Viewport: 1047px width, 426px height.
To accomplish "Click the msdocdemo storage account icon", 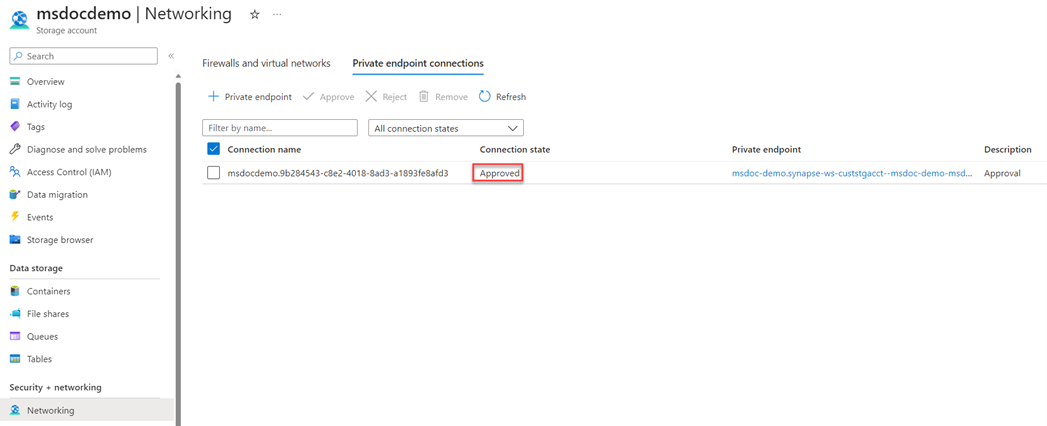I will 19,19.
